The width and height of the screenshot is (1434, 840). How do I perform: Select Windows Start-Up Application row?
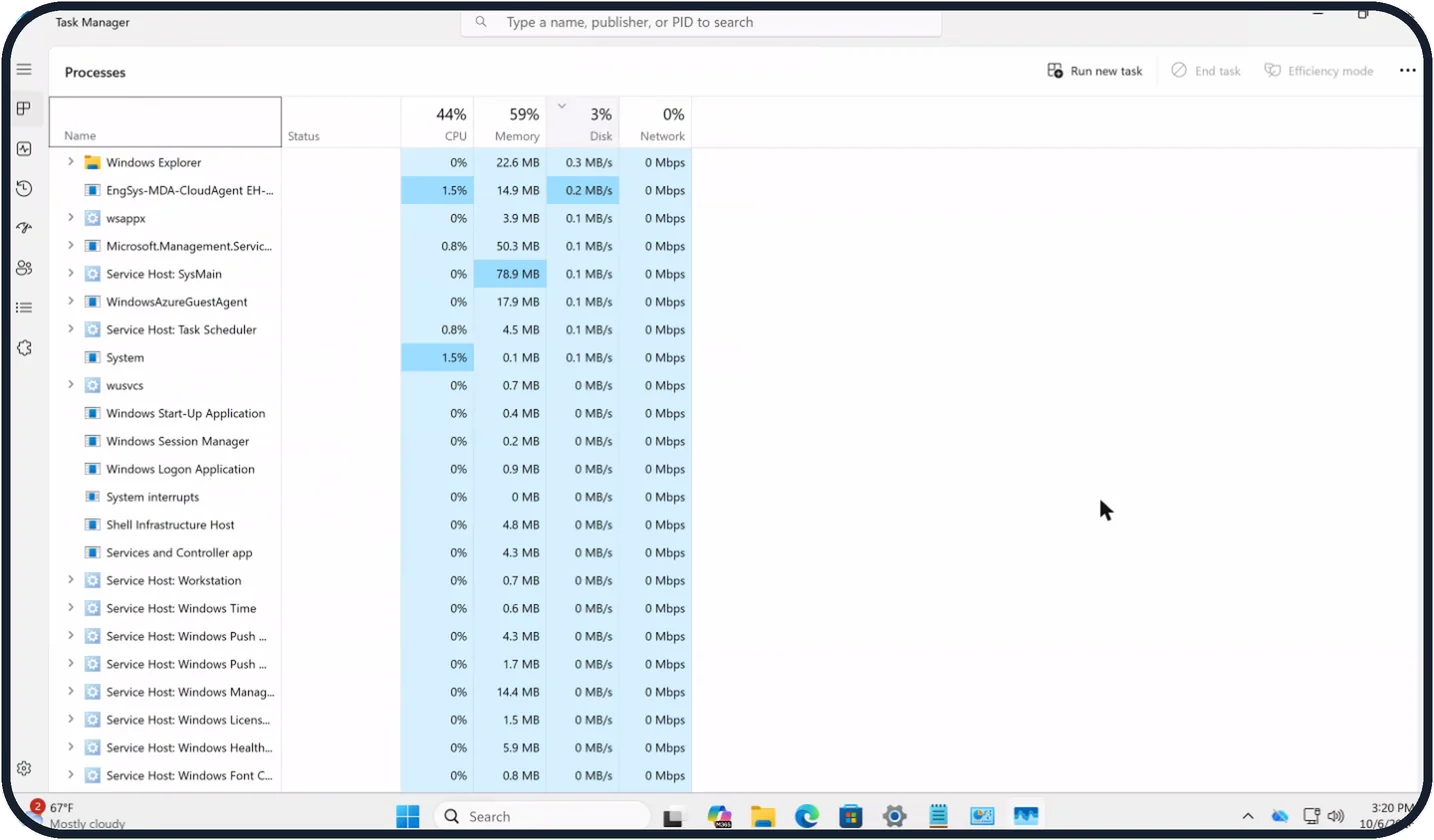point(370,413)
